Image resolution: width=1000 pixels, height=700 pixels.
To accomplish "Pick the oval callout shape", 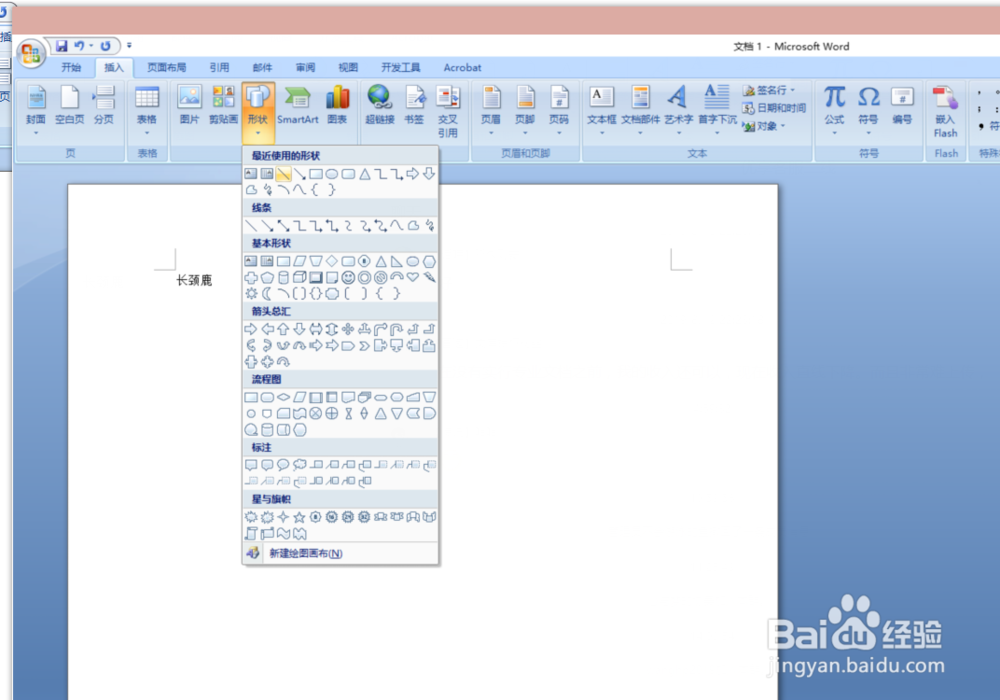I will click(283, 465).
